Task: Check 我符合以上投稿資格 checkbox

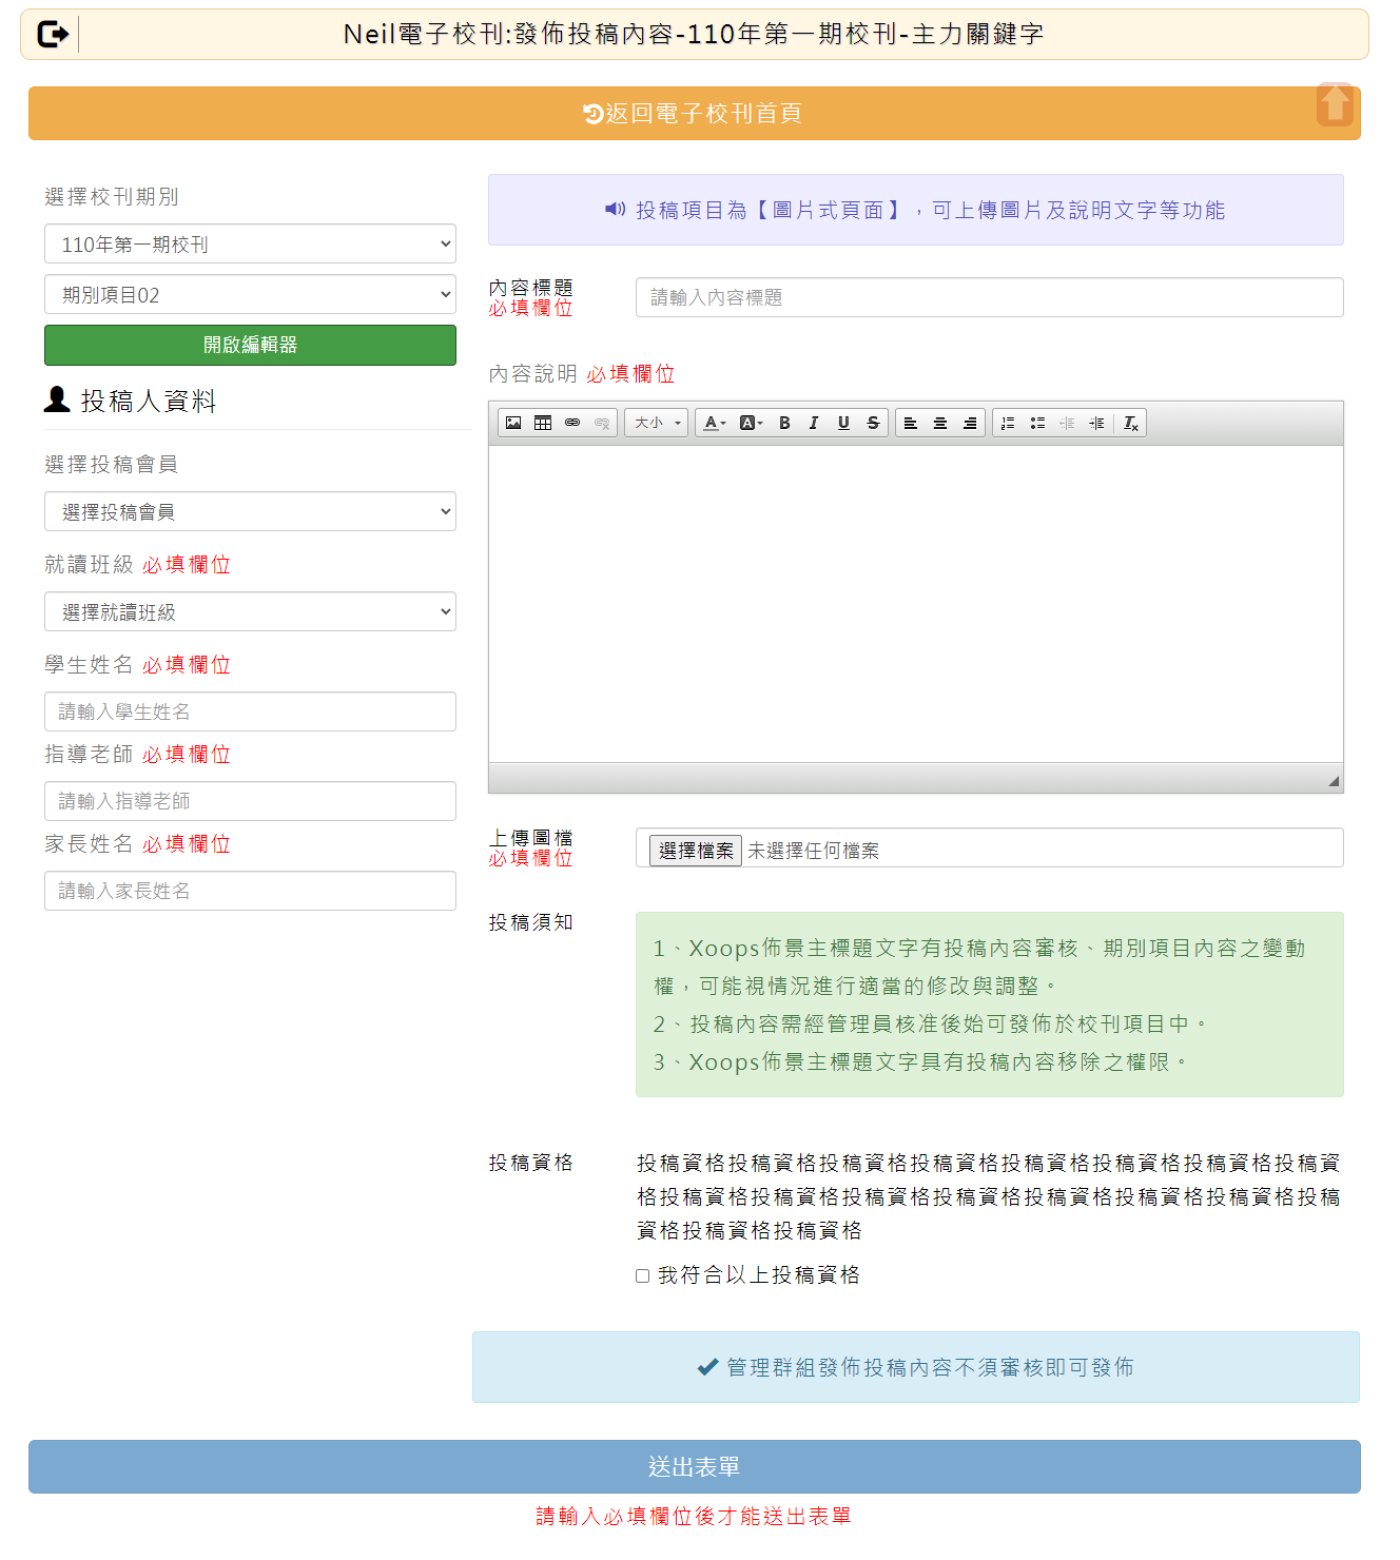Action: click(x=641, y=1275)
